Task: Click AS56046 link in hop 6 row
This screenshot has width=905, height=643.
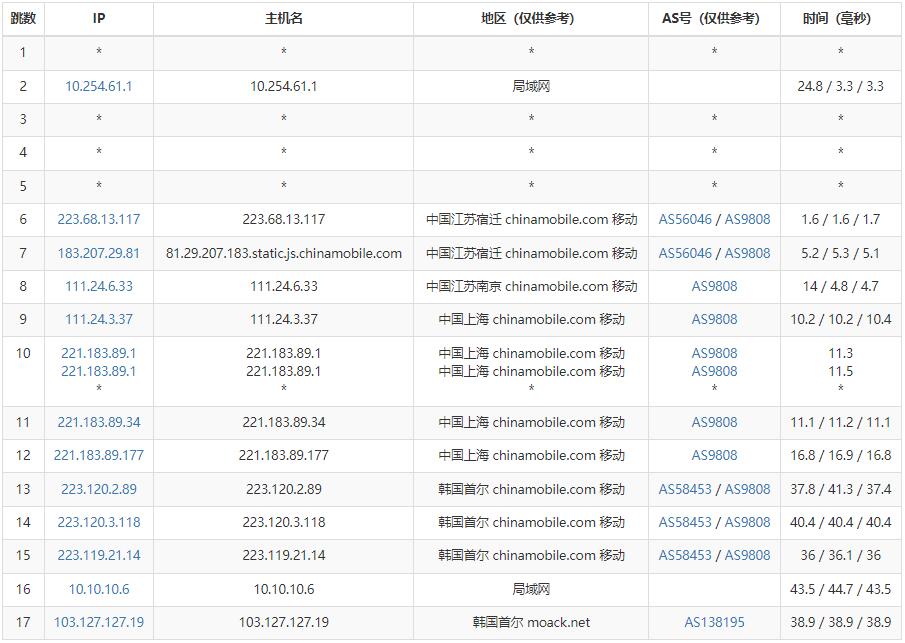Action: click(x=685, y=219)
